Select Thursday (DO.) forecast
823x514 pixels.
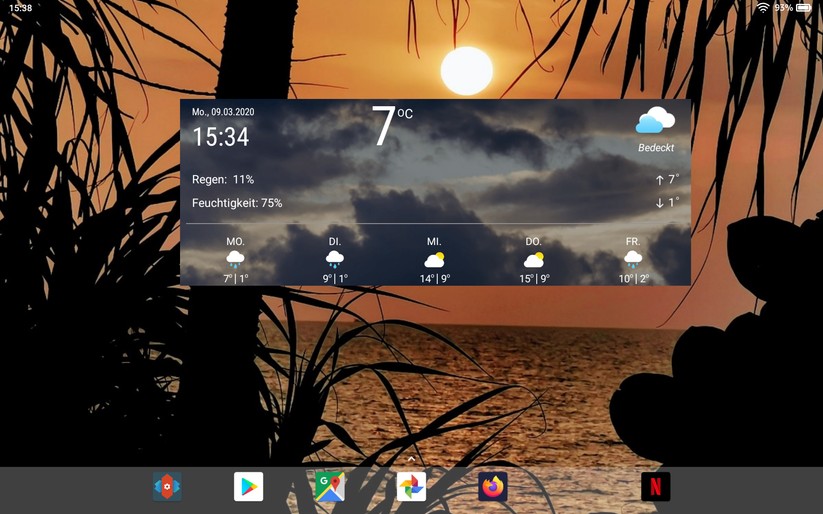tap(534, 260)
